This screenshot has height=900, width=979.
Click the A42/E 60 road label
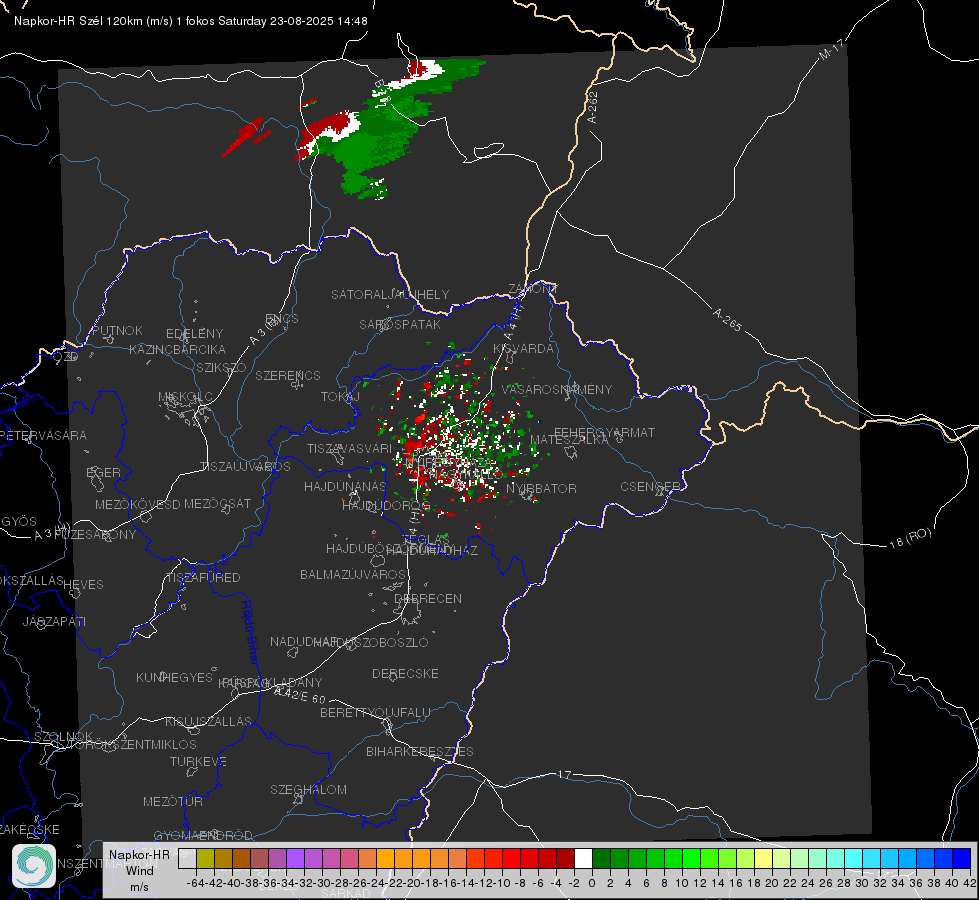(300, 695)
